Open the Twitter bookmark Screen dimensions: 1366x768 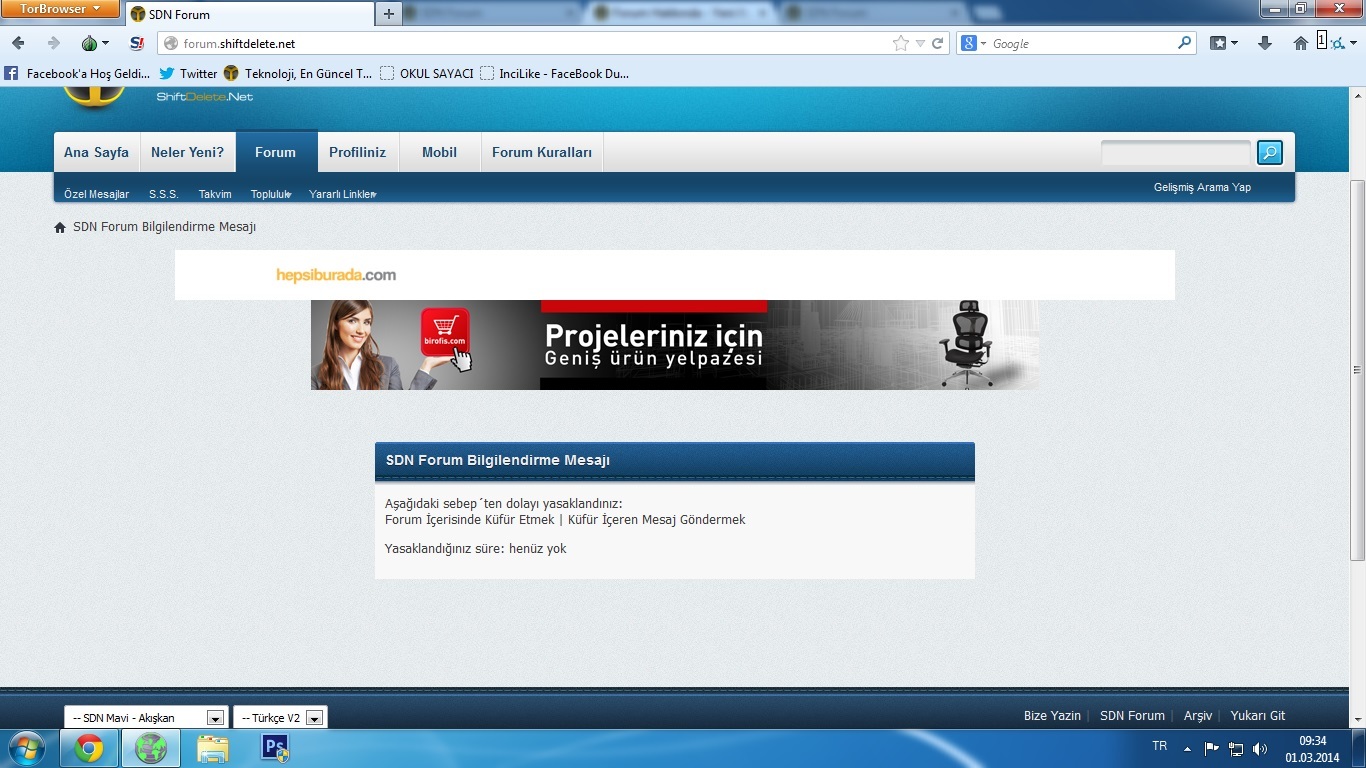pos(188,73)
